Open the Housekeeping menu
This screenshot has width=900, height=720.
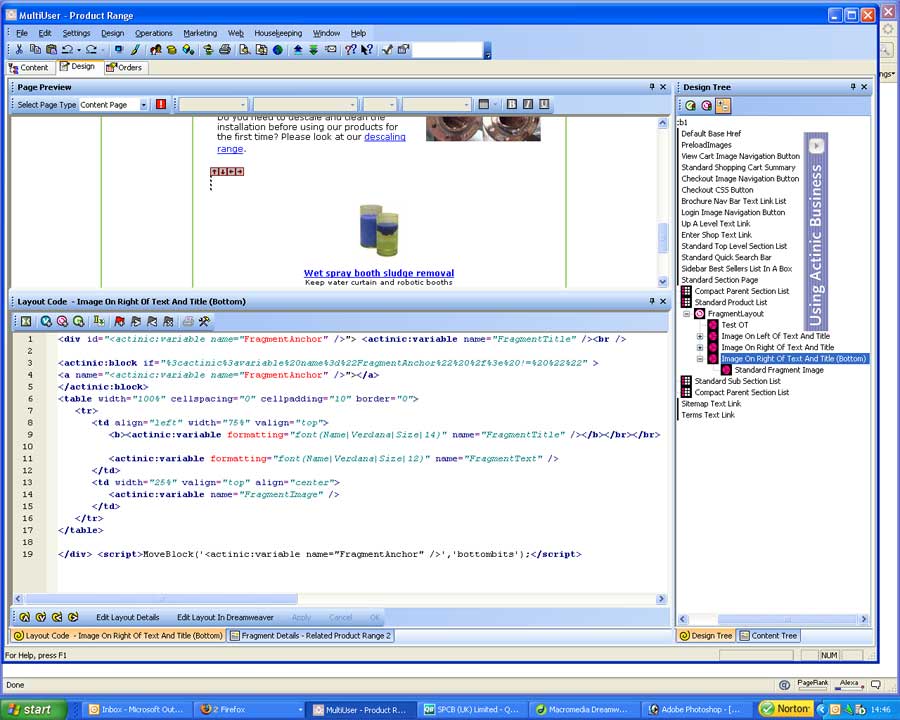pos(278,33)
